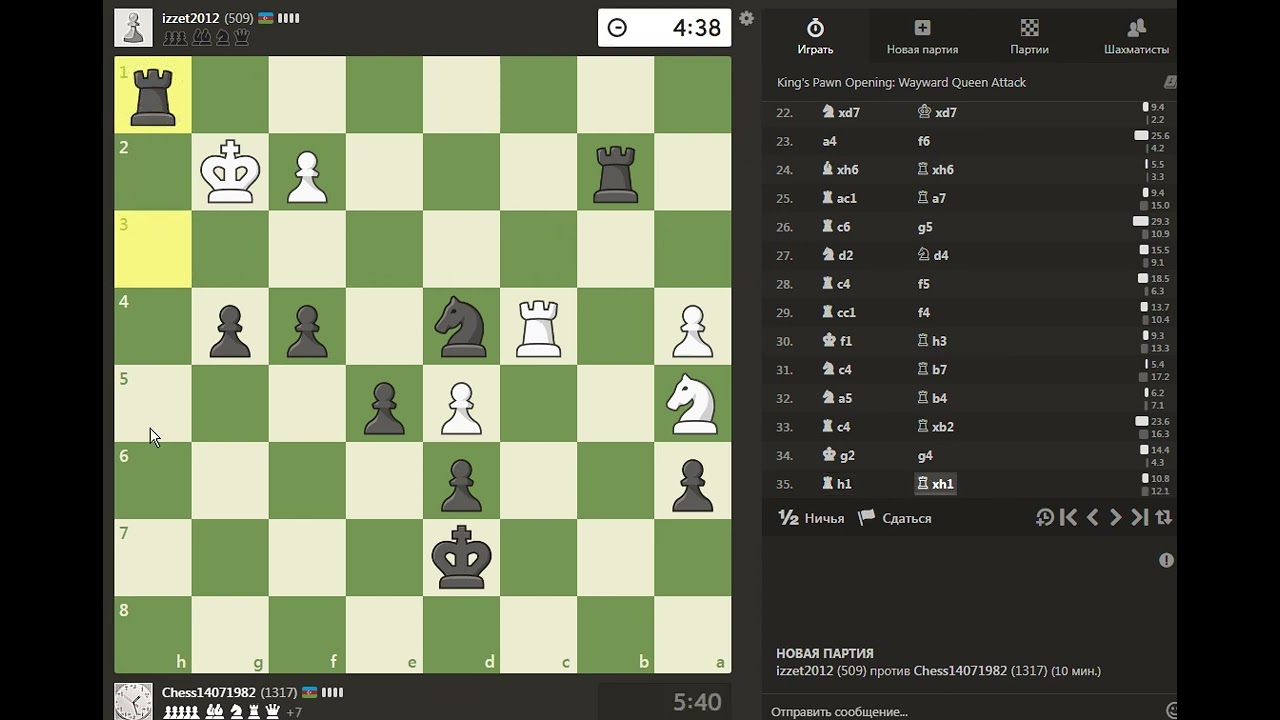Image resolution: width=1280 pixels, height=720 pixels.
Task: Select black's move h3 in move 30
Action: (x=932, y=341)
